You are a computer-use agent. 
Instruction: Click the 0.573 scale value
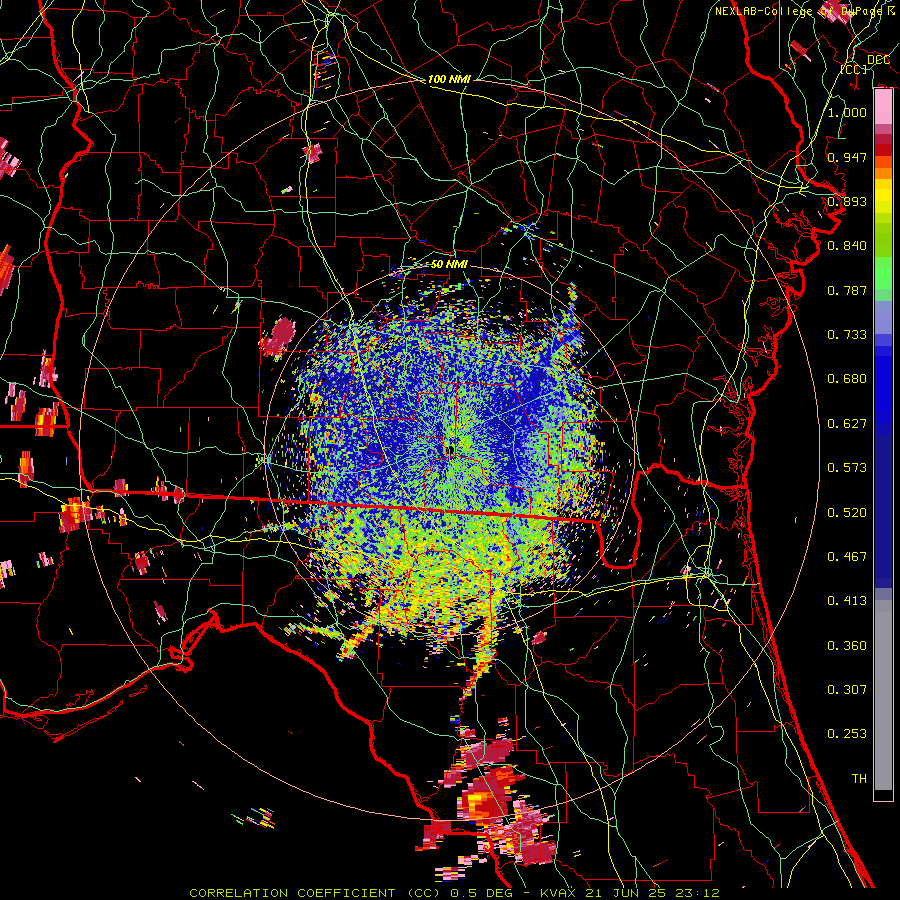pos(847,468)
